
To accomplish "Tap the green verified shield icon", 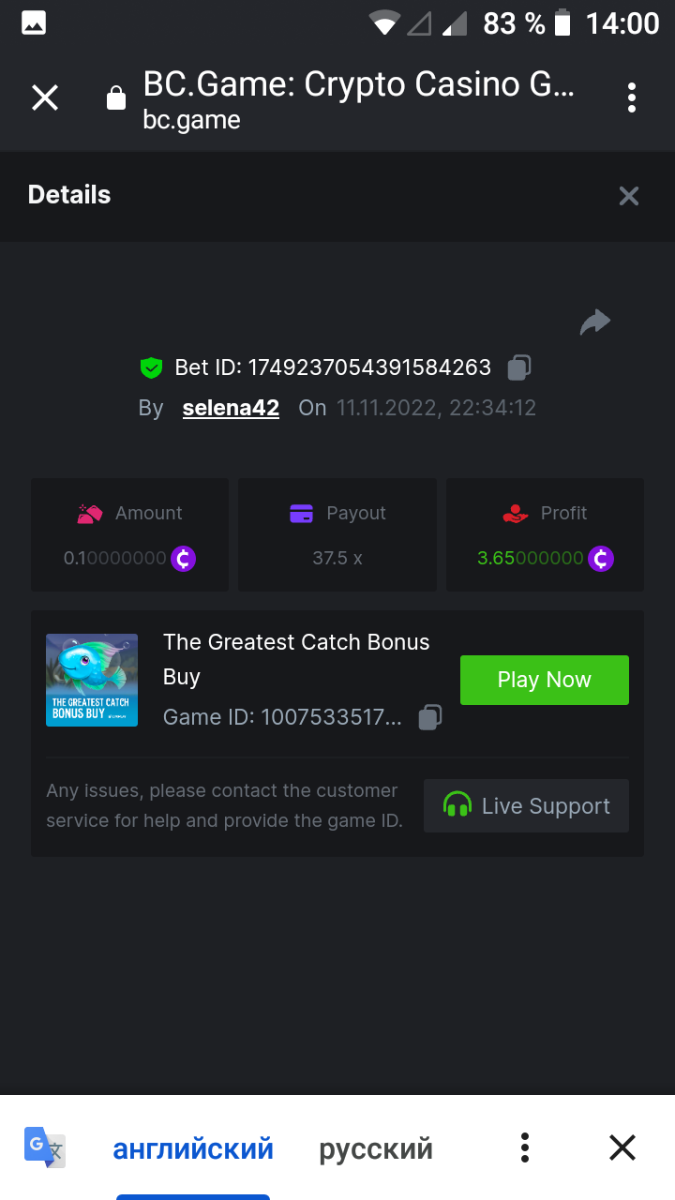I will tap(151, 368).
